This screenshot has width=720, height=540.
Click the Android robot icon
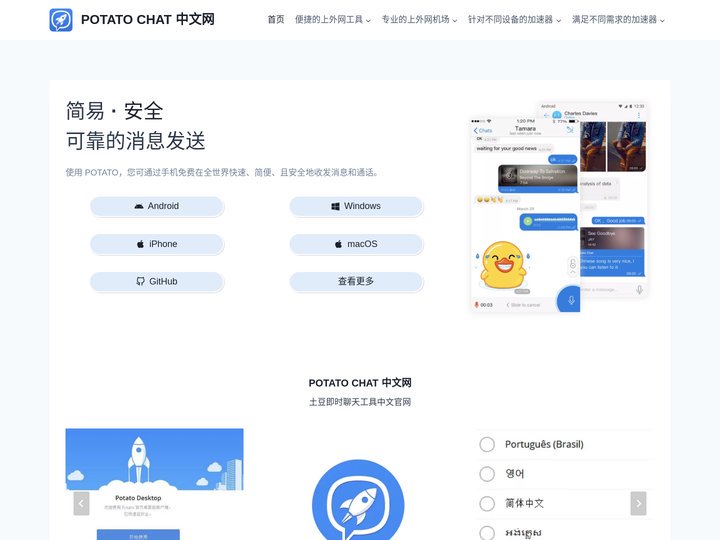point(139,206)
